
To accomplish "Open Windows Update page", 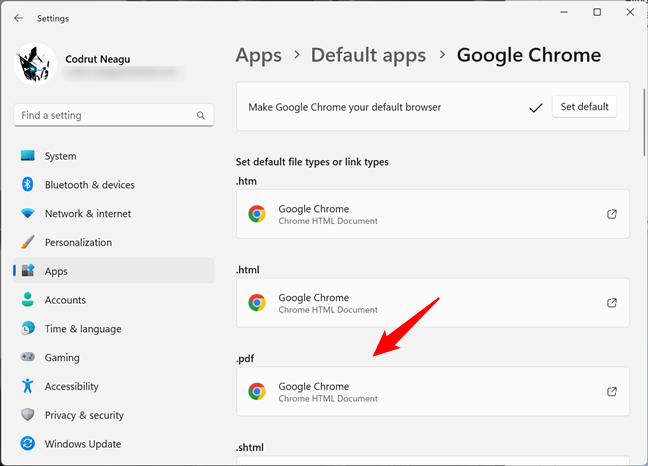I will tap(83, 444).
